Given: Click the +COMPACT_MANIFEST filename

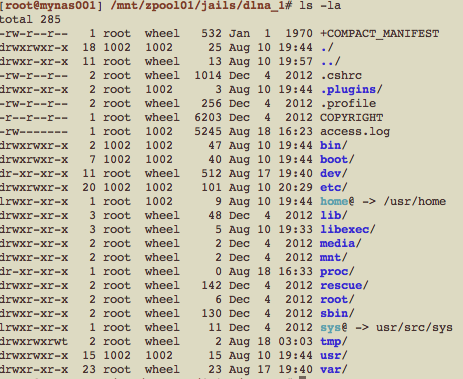Looking at the screenshot, I should (379, 34).
